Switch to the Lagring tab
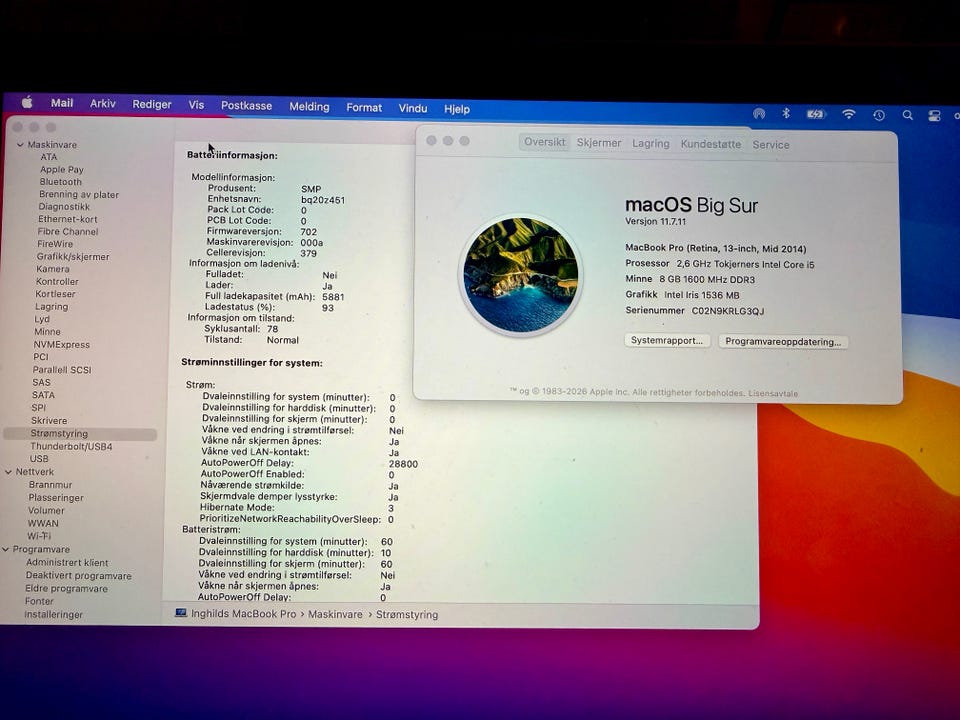960x720 pixels. point(650,143)
